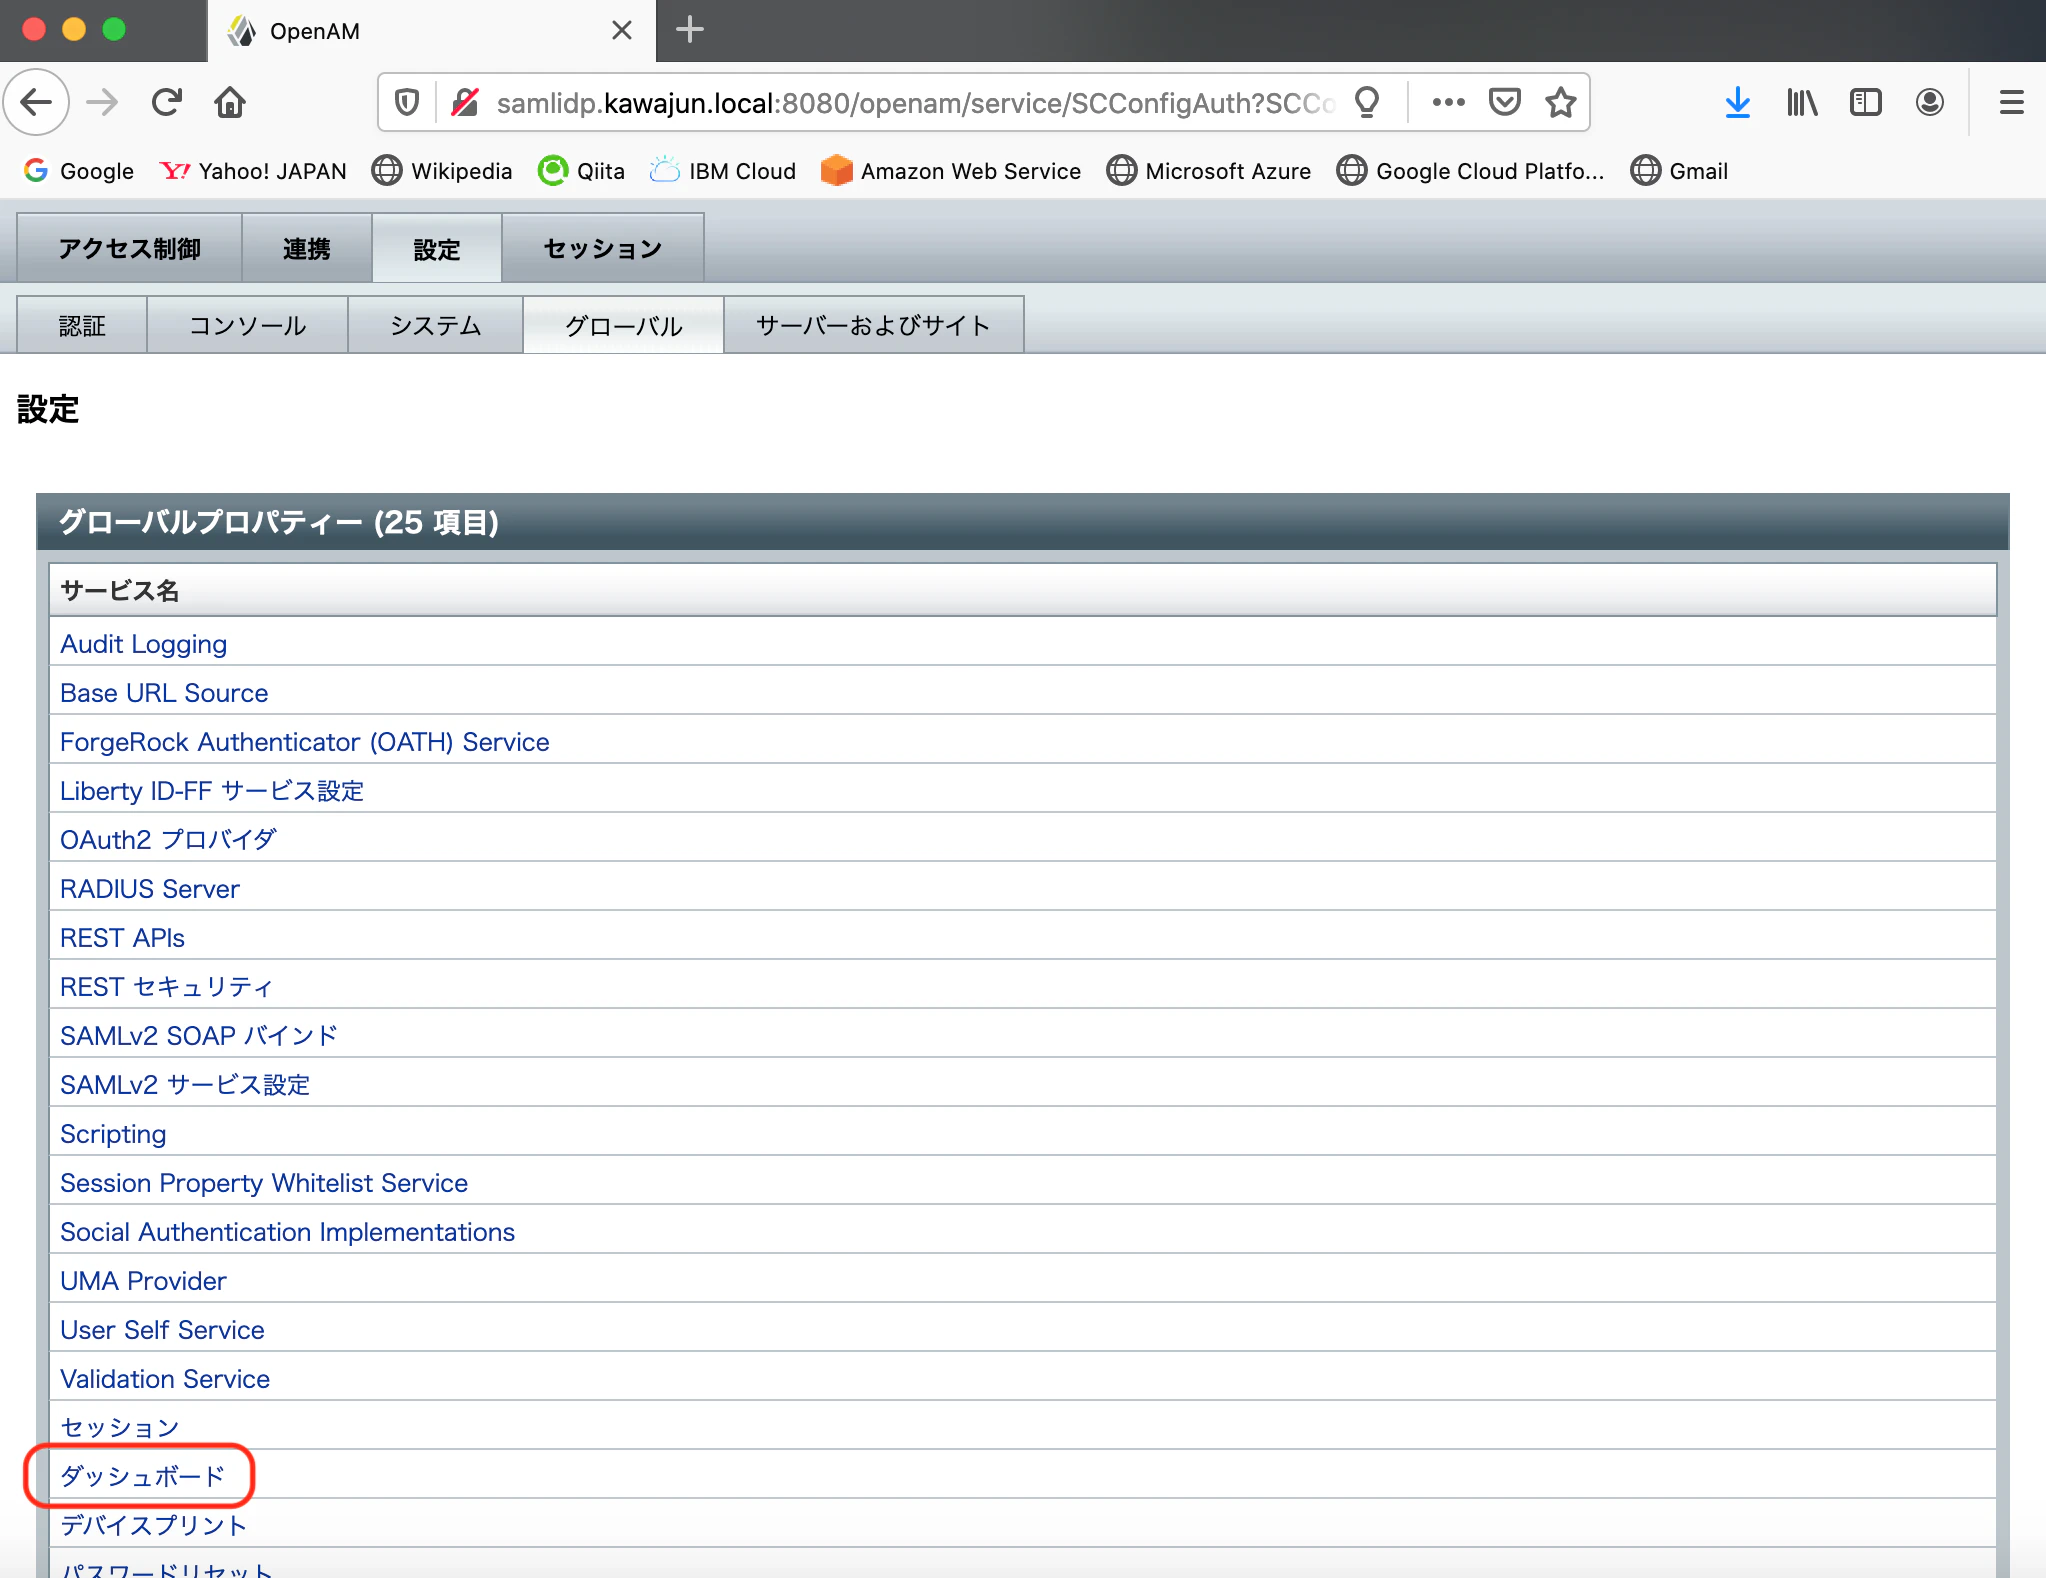Save page to Pocket icon
Viewport: 2046px width, 1578px height.
[1504, 102]
